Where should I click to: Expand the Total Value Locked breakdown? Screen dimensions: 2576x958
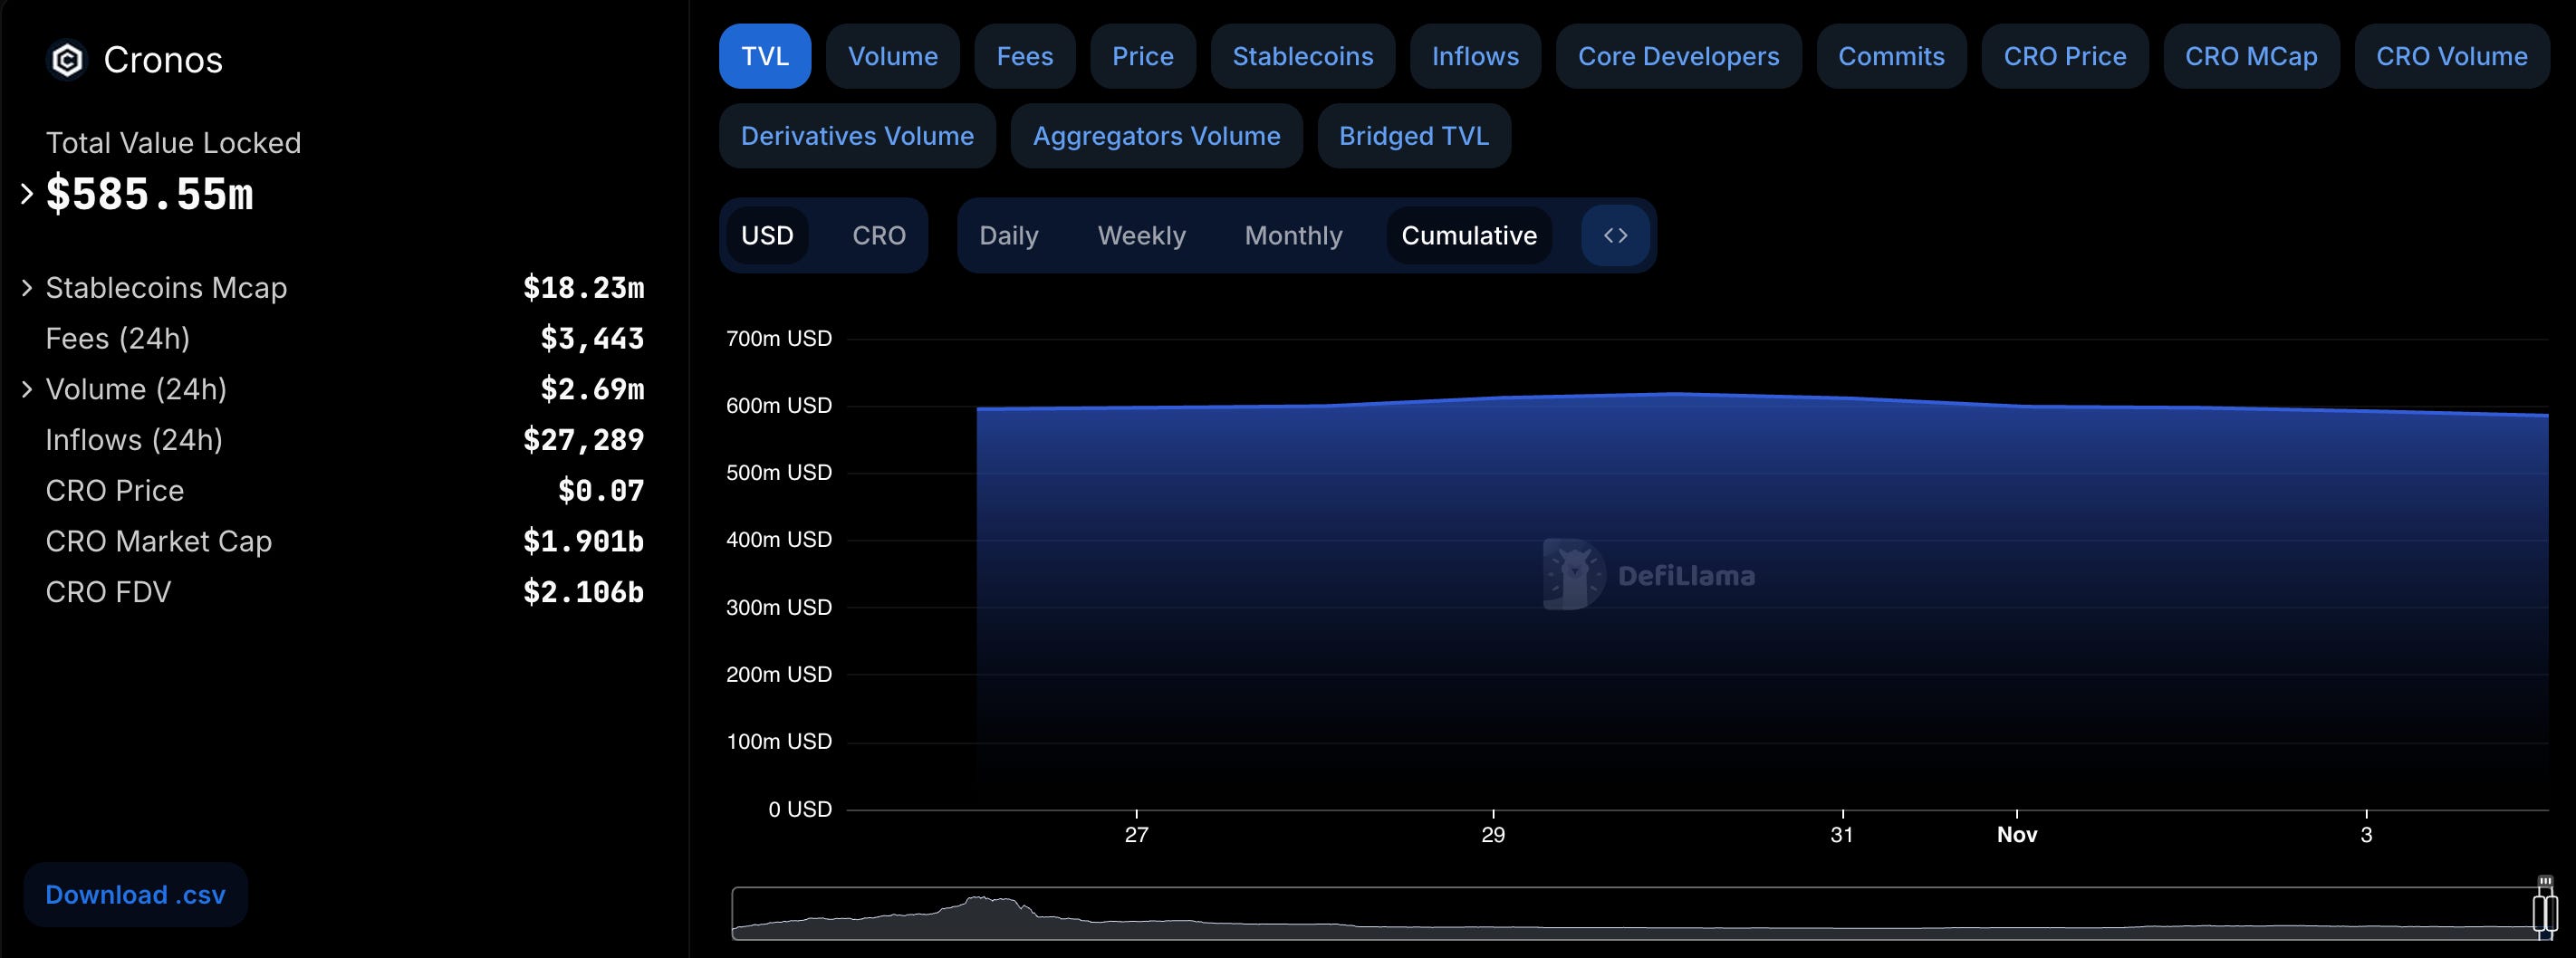click(27, 194)
